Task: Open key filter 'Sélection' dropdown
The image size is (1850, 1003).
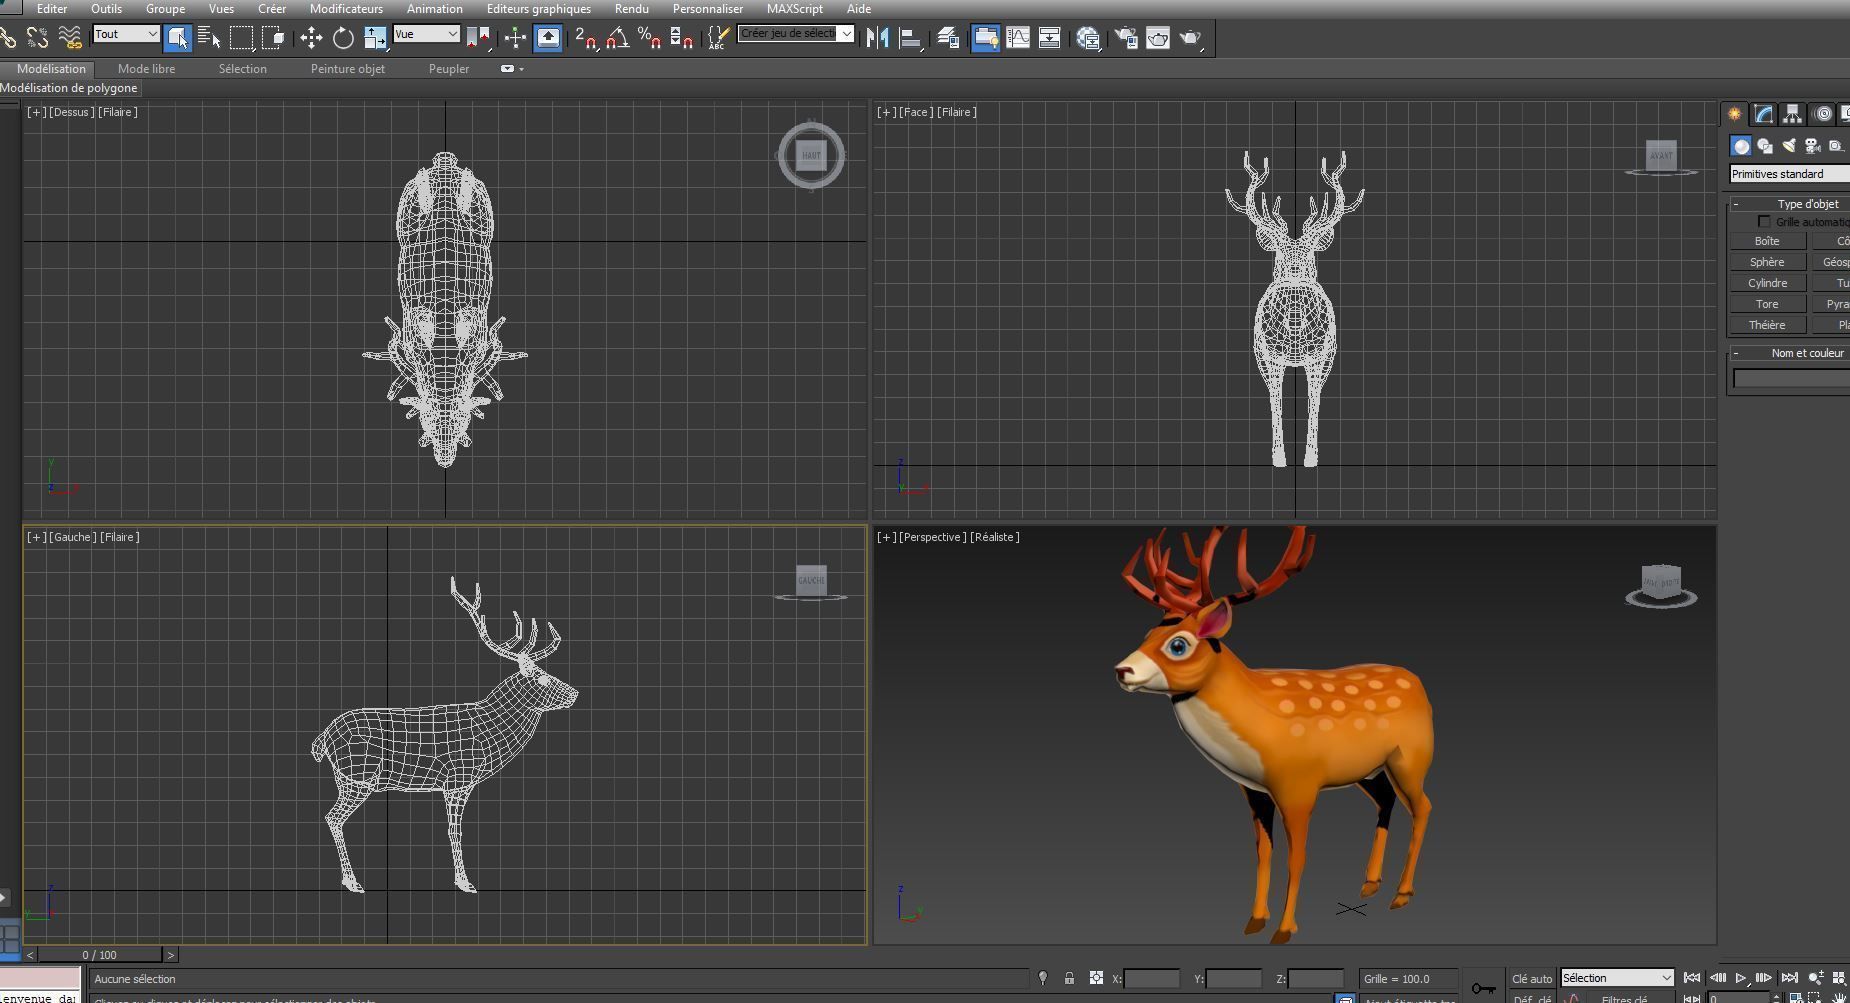Action: [x=1617, y=978]
